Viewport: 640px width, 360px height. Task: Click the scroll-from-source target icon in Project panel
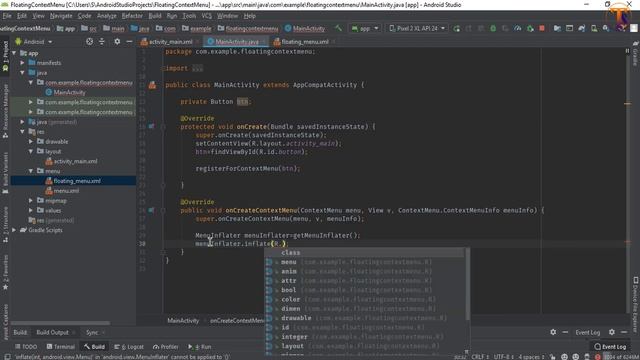pos(89,41)
